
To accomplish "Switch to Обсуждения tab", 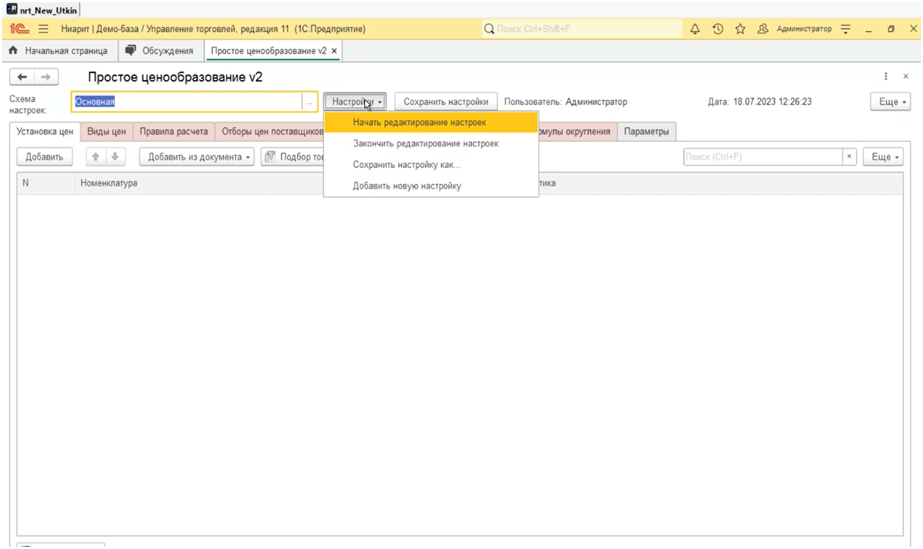I will coord(161,51).
